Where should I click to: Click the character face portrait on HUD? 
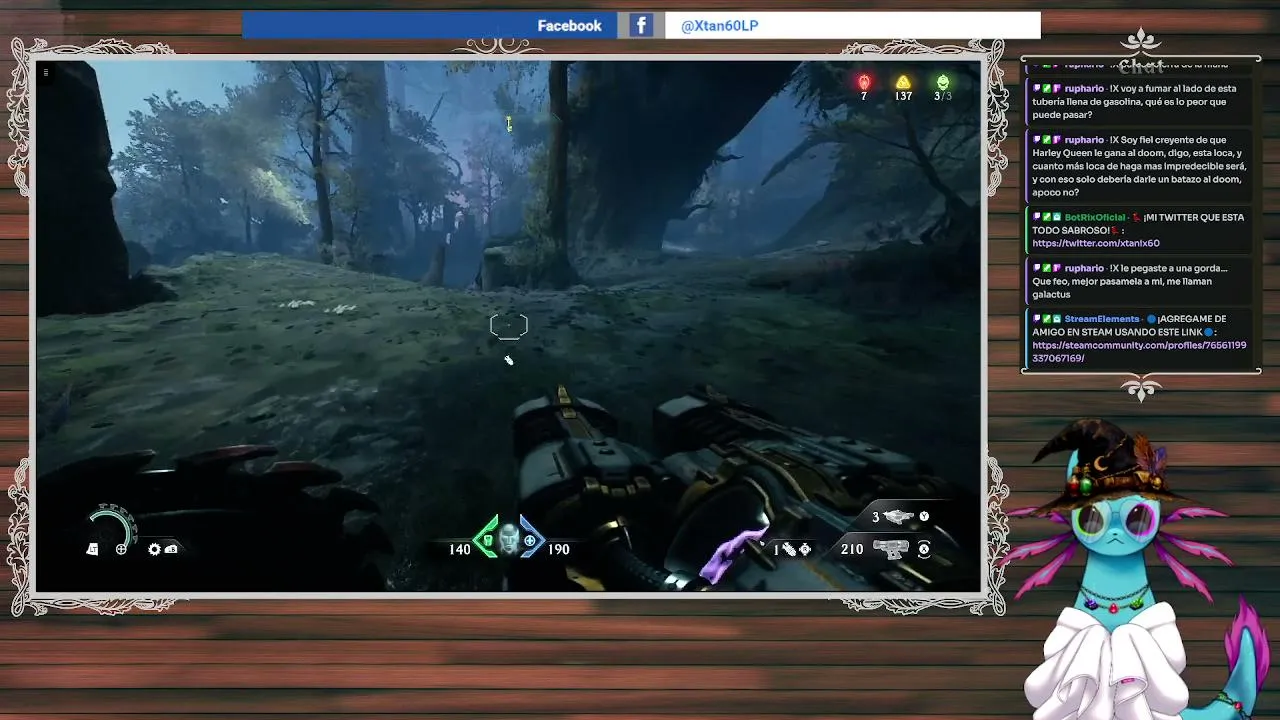tap(509, 539)
